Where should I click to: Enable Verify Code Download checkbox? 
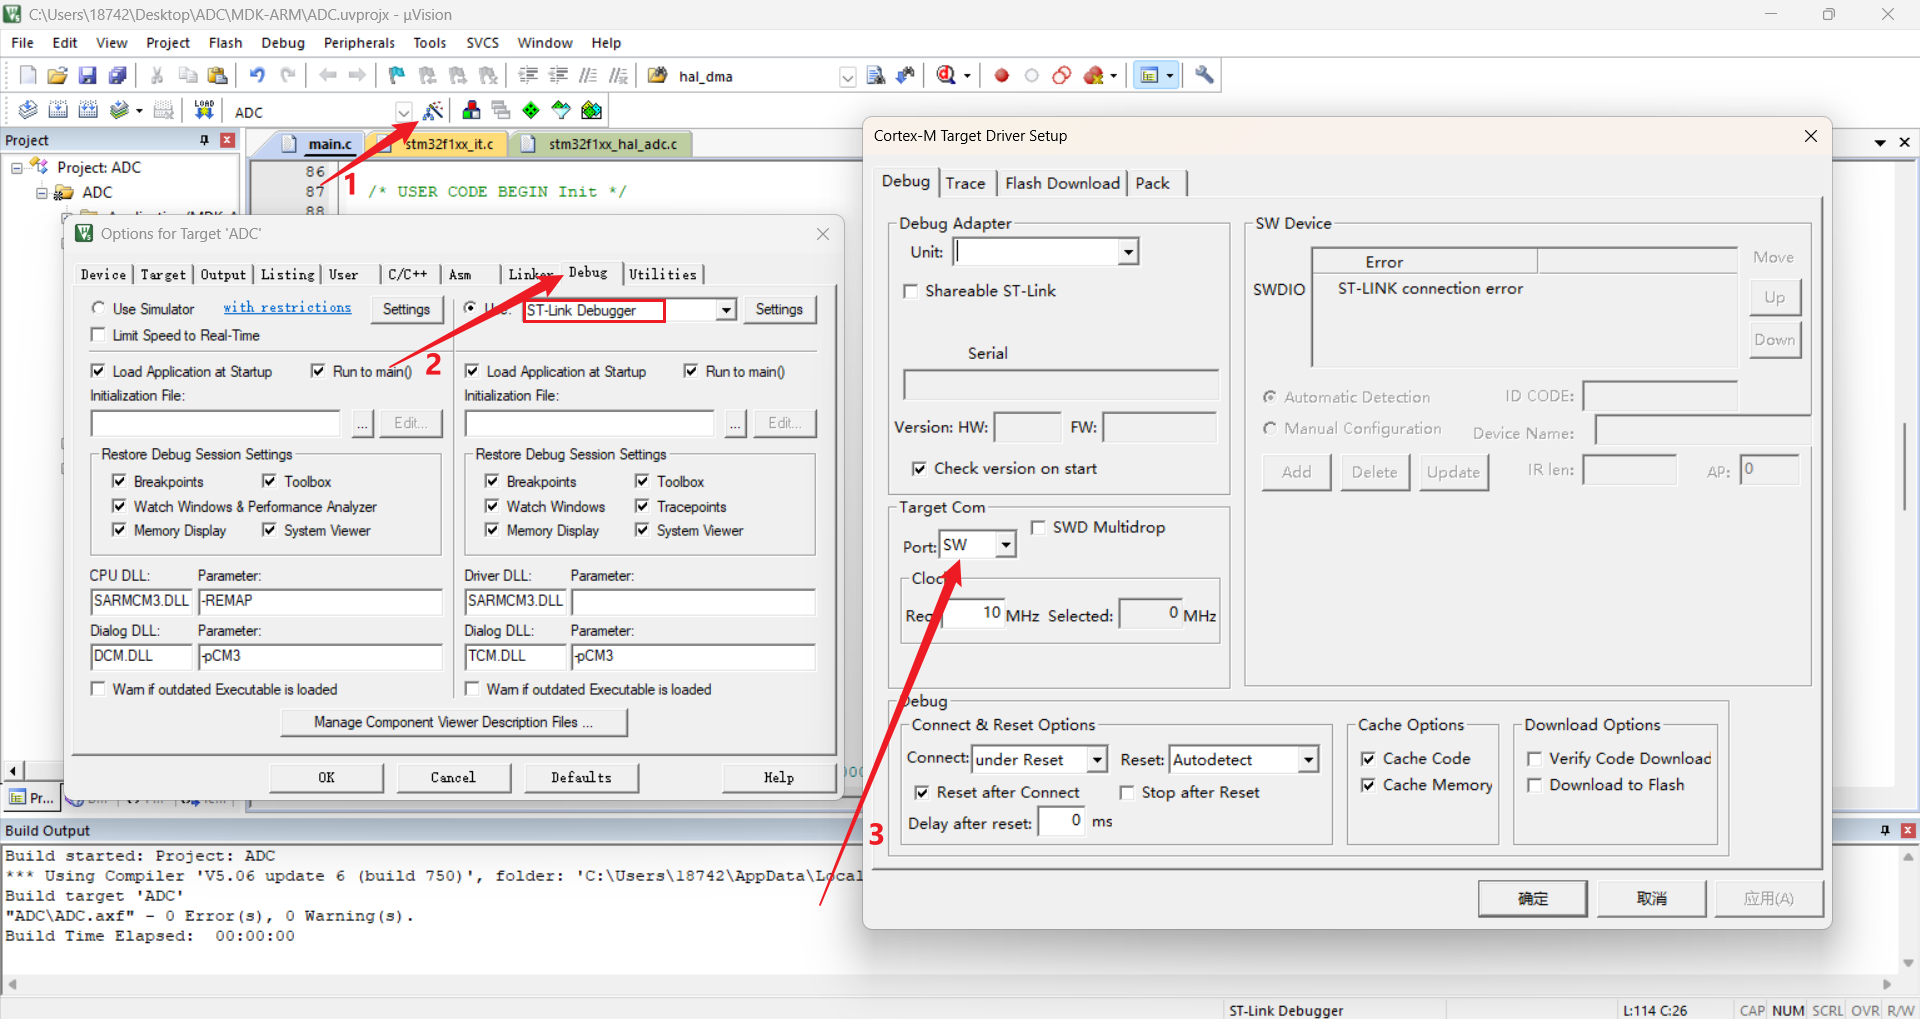[1534, 759]
